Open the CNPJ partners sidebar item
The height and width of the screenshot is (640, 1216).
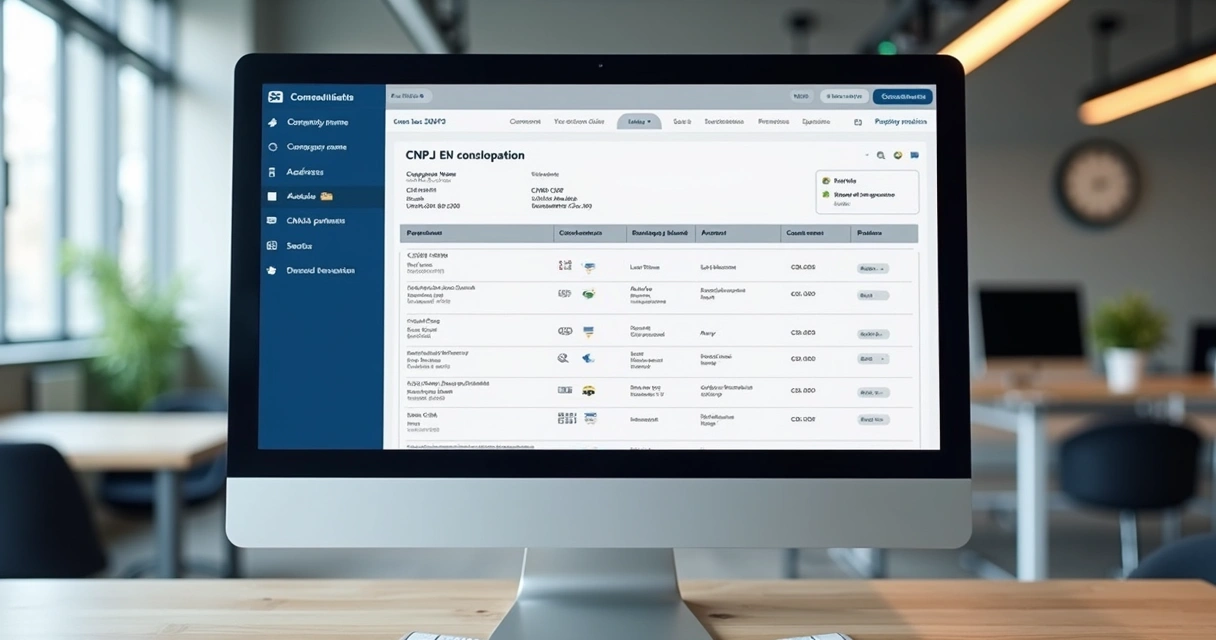[315, 221]
